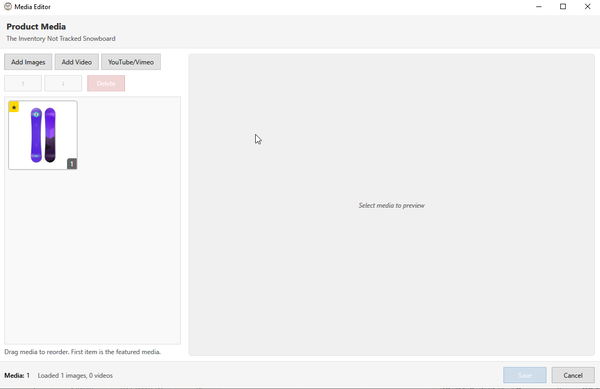Image resolution: width=600 pixels, height=389 pixels.
Task: Click the yellow featured star badge
Action: 14,107
